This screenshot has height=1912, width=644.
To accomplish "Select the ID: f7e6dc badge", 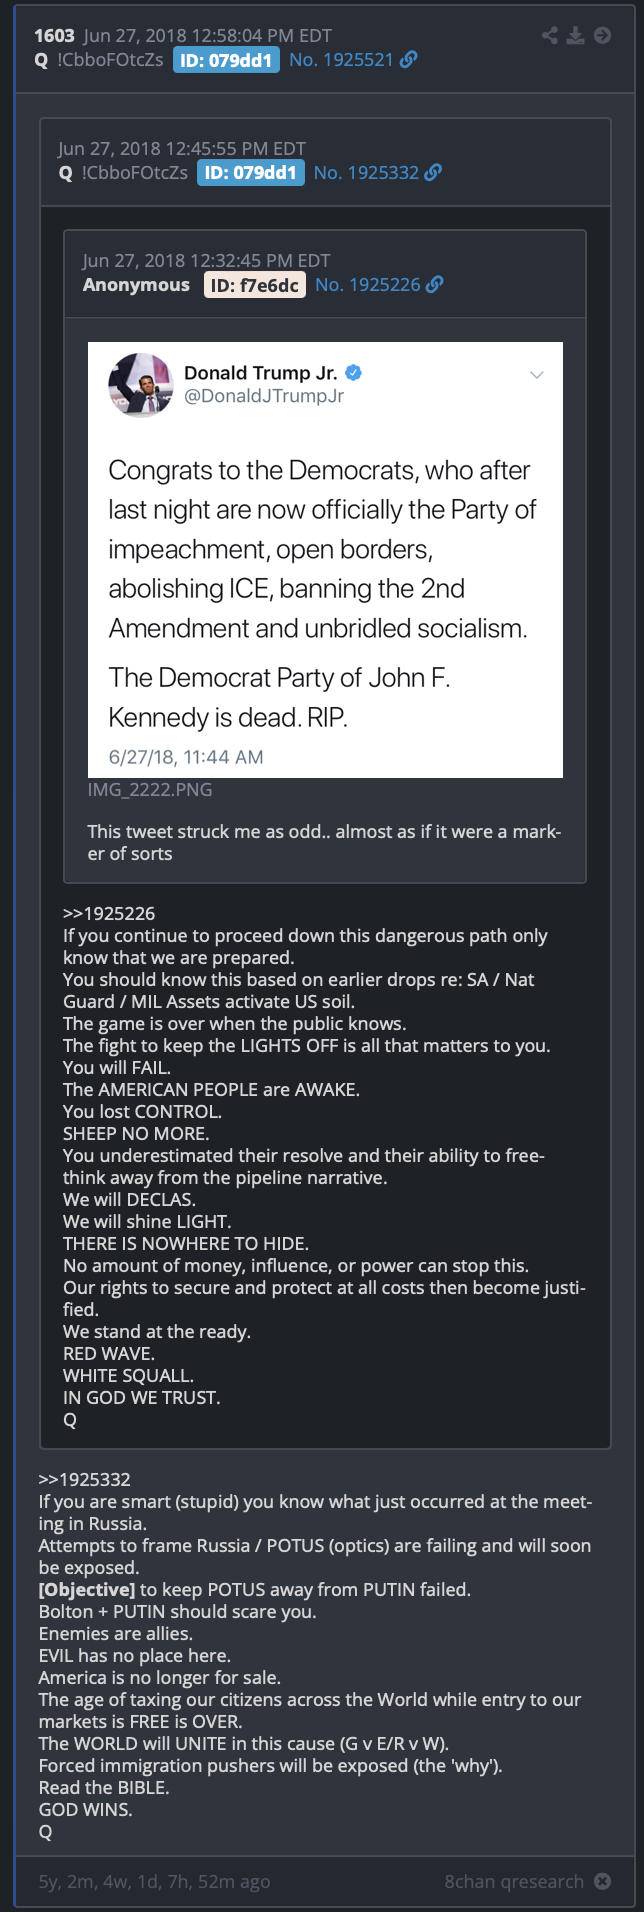I will [255, 285].
